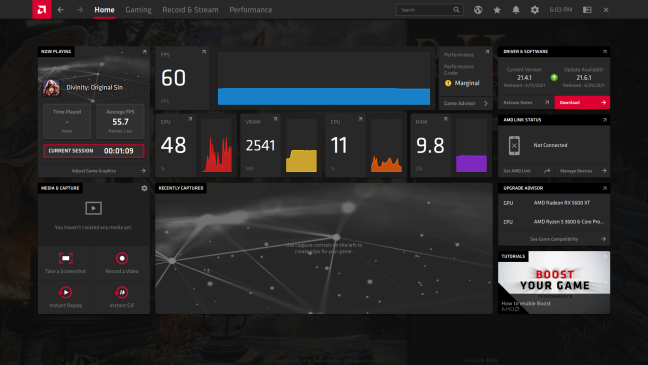
Task: Download the 21.6.1 driver update
Action: 582,103
